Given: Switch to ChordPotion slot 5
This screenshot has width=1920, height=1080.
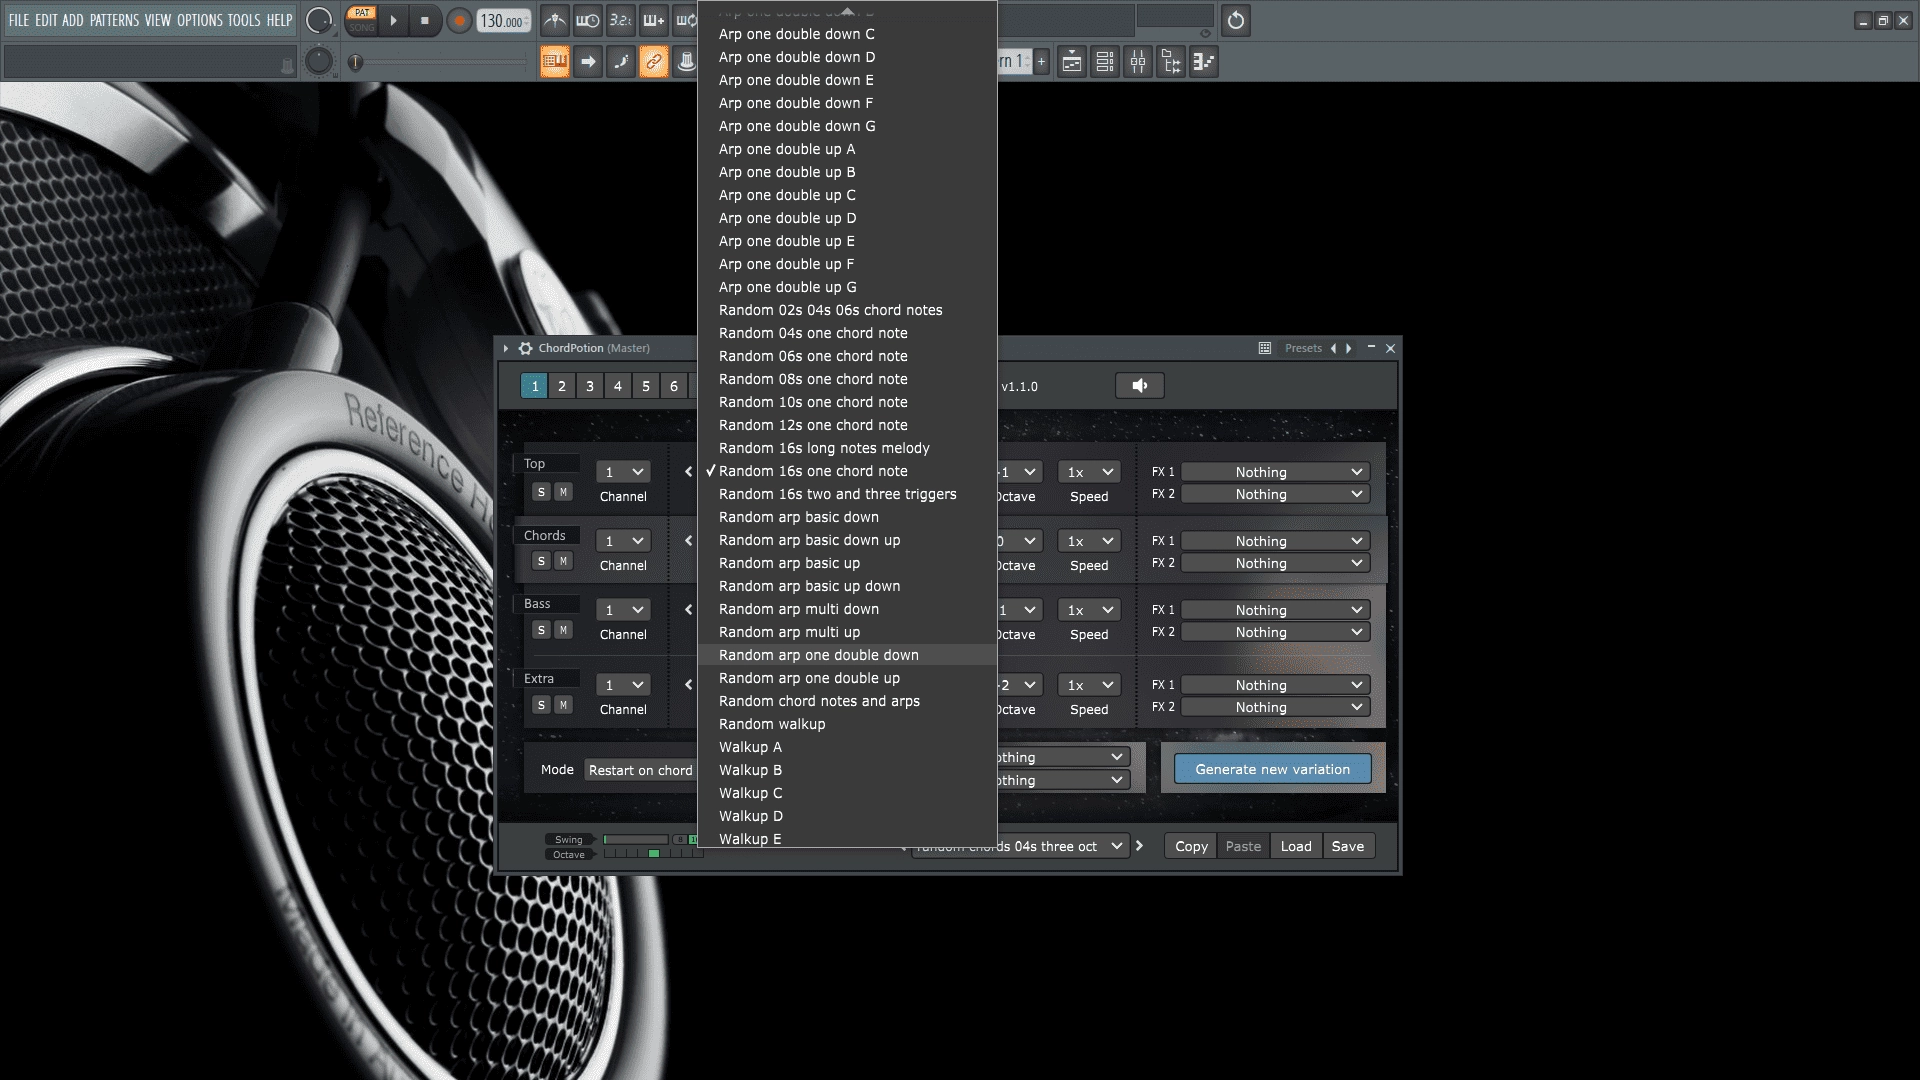Looking at the screenshot, I should (x=646, y=386).
